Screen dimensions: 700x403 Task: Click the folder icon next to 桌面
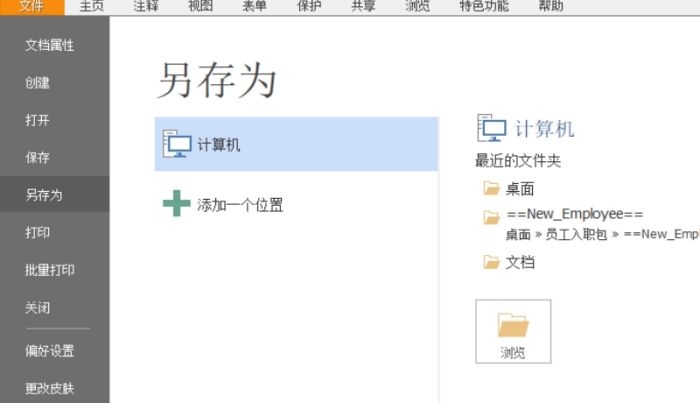click(x=491, y=188)
